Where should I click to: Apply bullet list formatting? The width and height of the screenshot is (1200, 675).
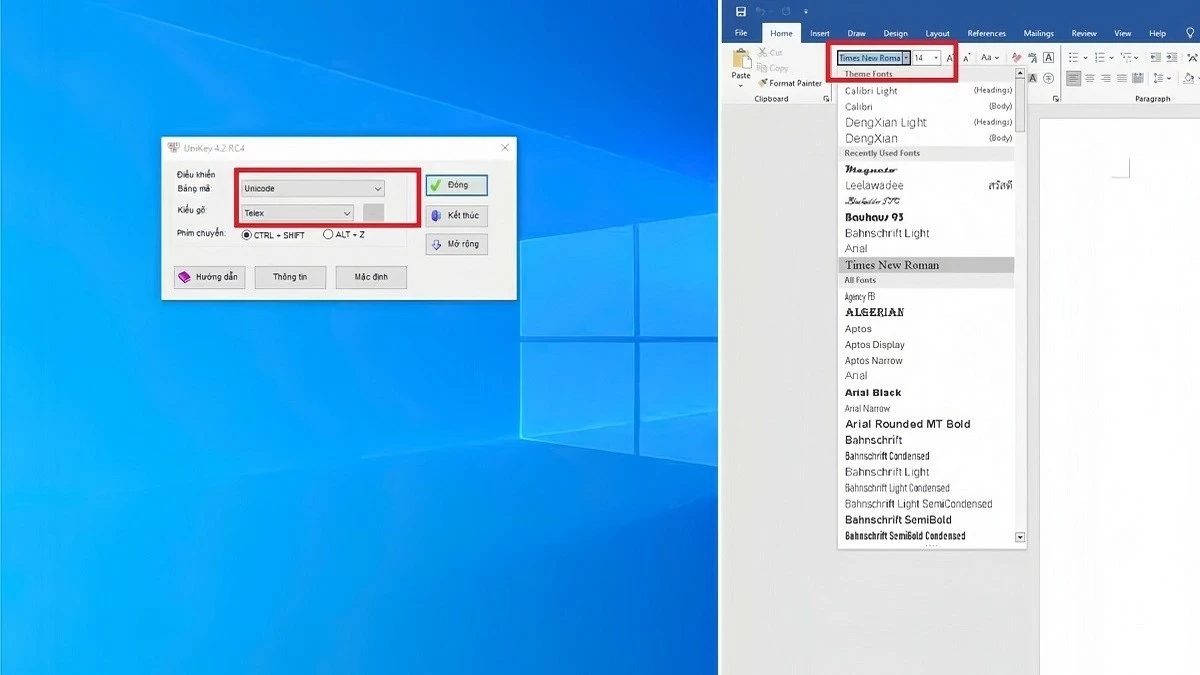1073,57
